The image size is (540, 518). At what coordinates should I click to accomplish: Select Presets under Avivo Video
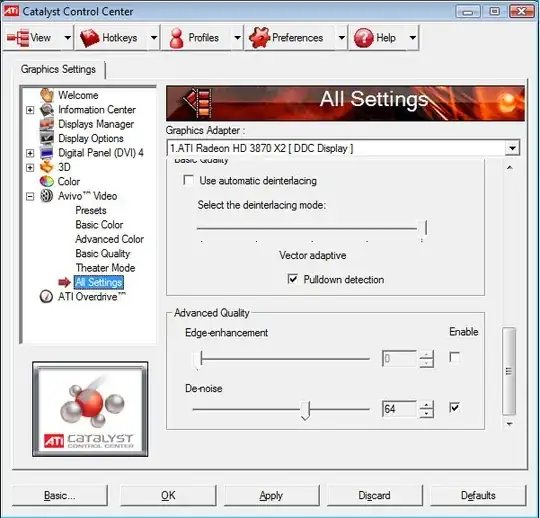click(x=91, y=210)
